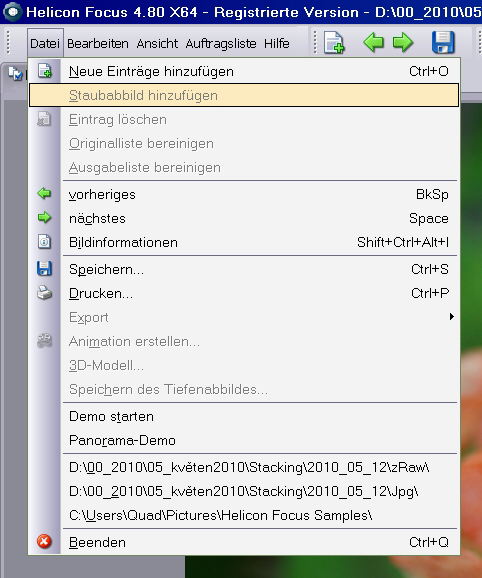Click the Ctrl+O shortcut label

tap(429, 71)
